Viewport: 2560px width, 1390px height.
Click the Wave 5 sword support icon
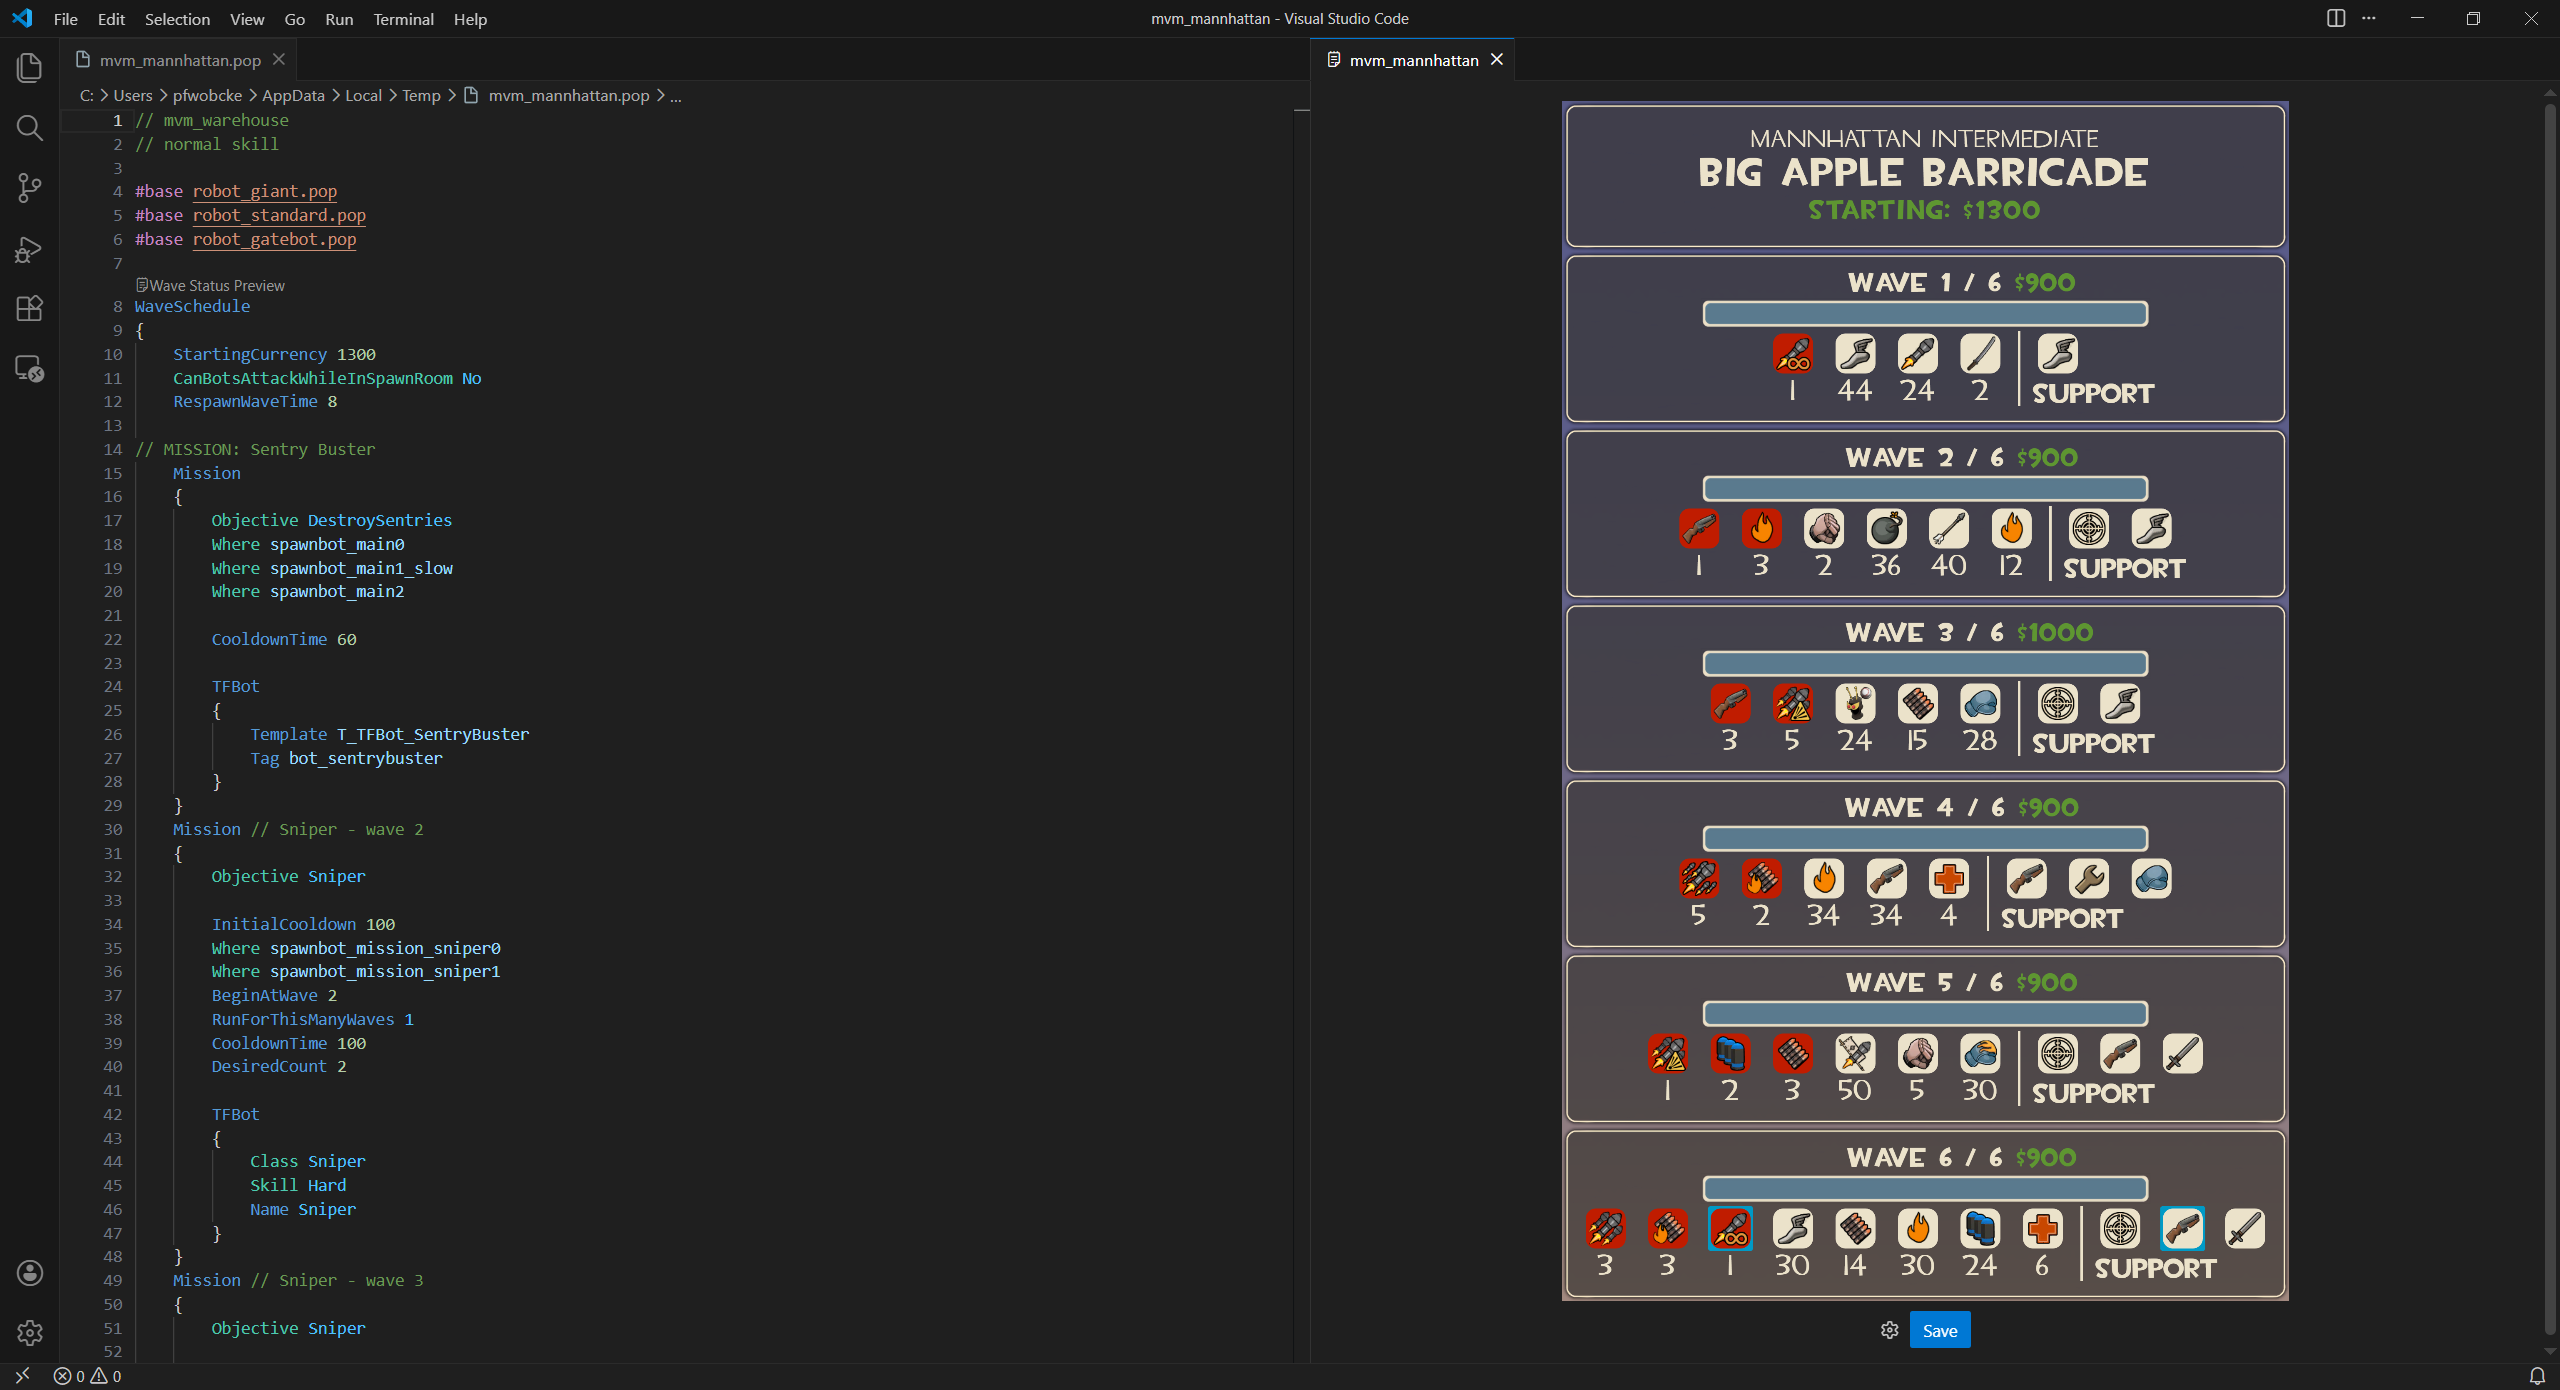(2182, 1054)
